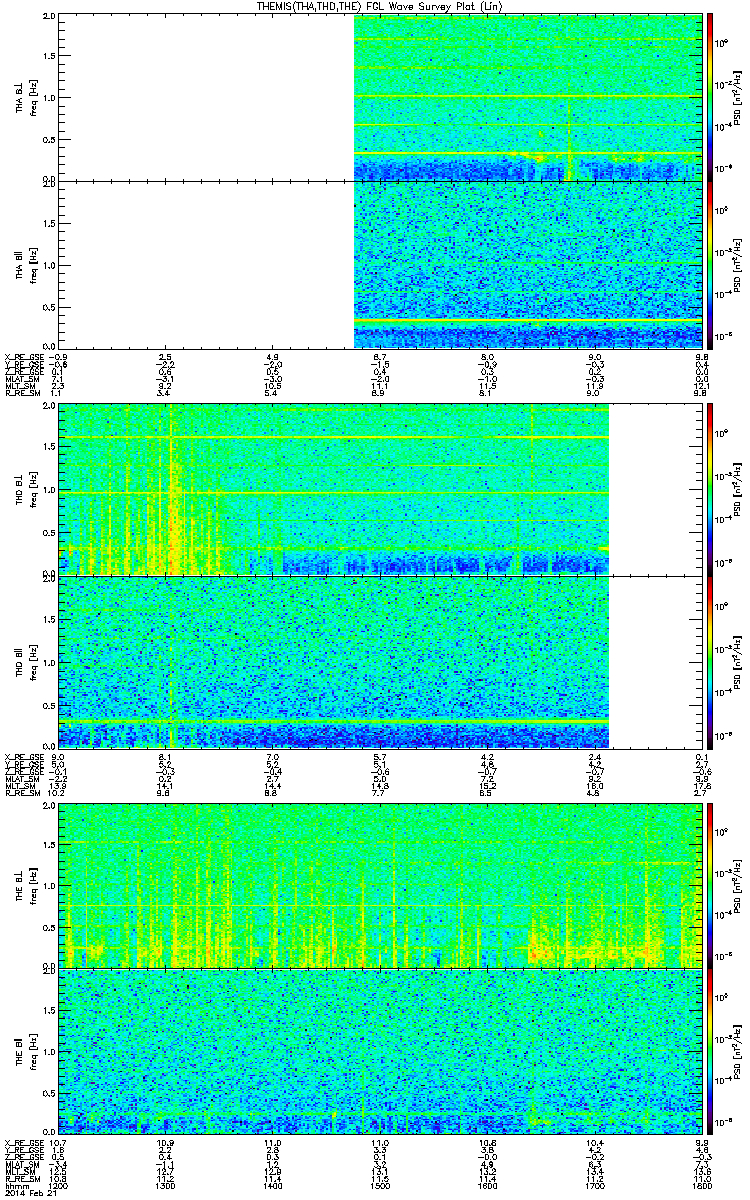Click the PSD label beside THA B-parallel color bar
This screenshot has width=750, height=1200.
pos(738,264)
